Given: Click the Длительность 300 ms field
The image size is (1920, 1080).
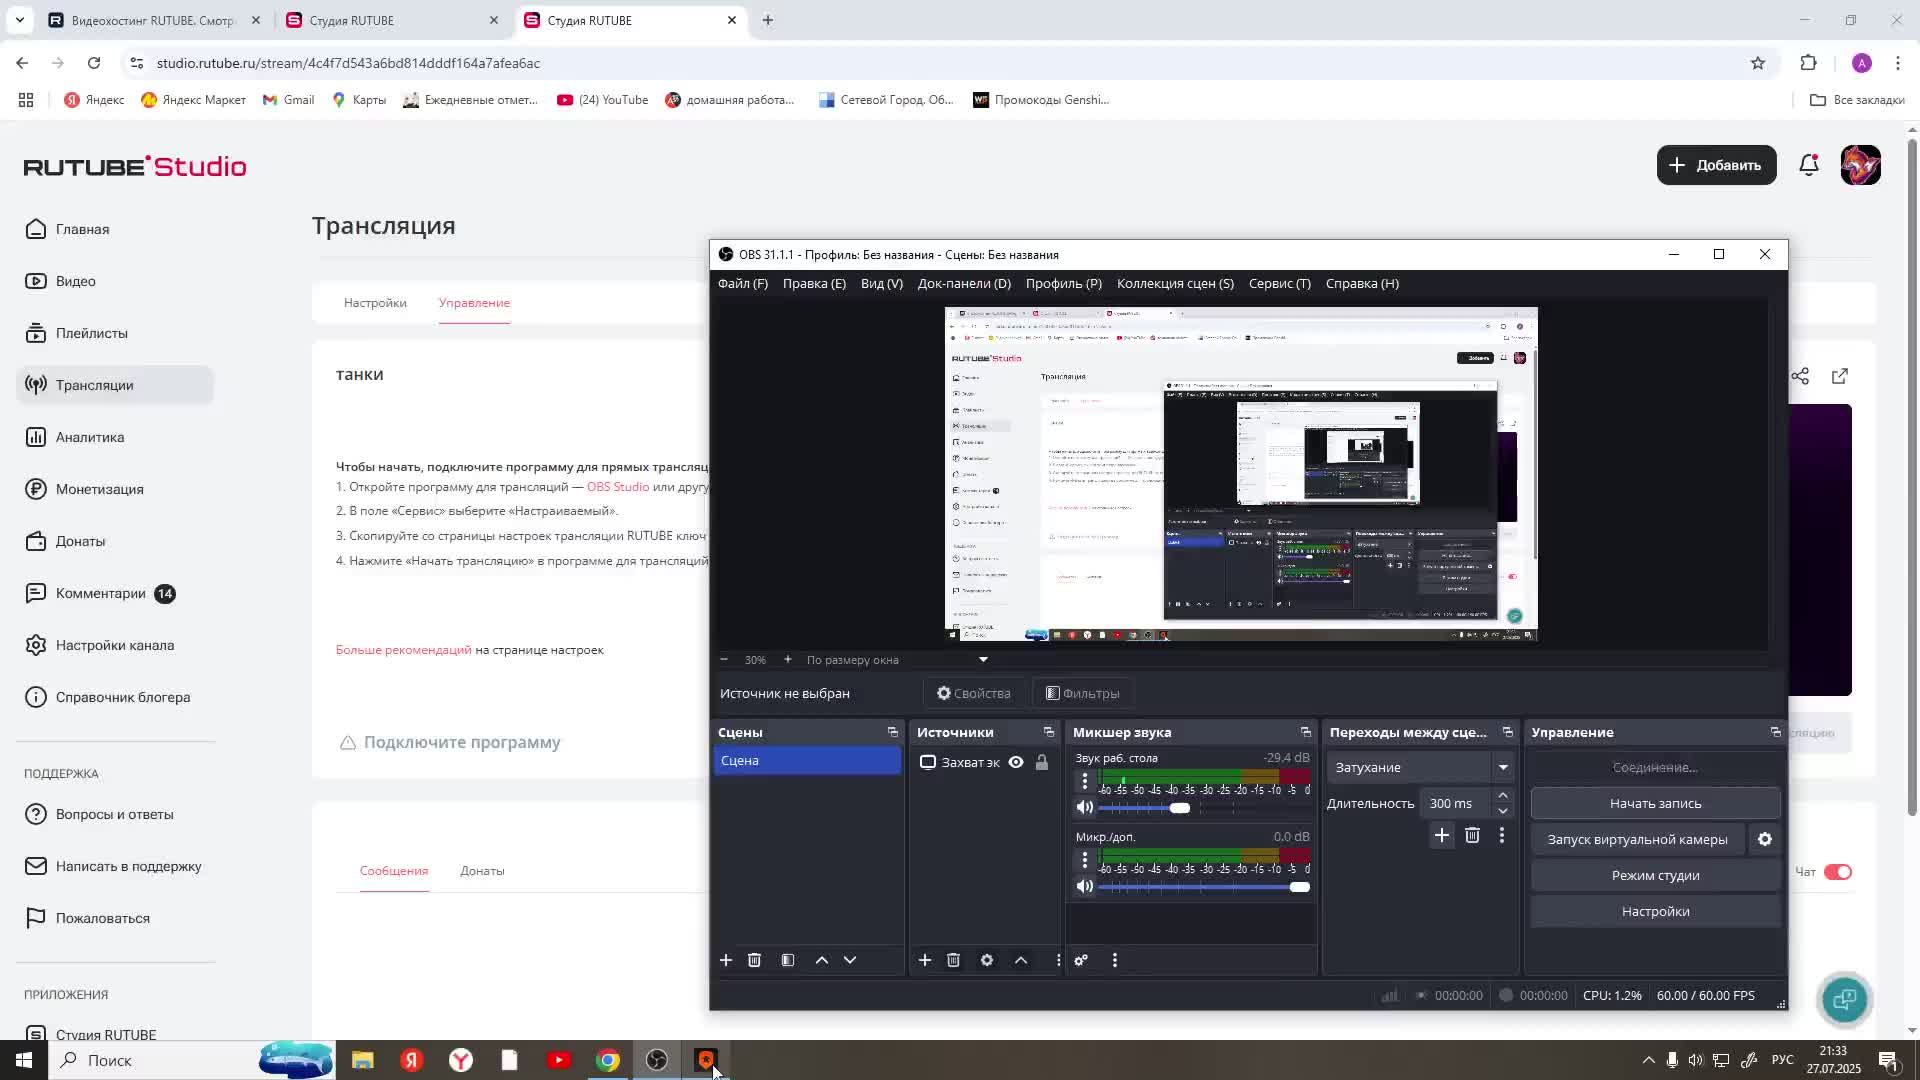Looking at the screenshot, I should (1457, 803).
